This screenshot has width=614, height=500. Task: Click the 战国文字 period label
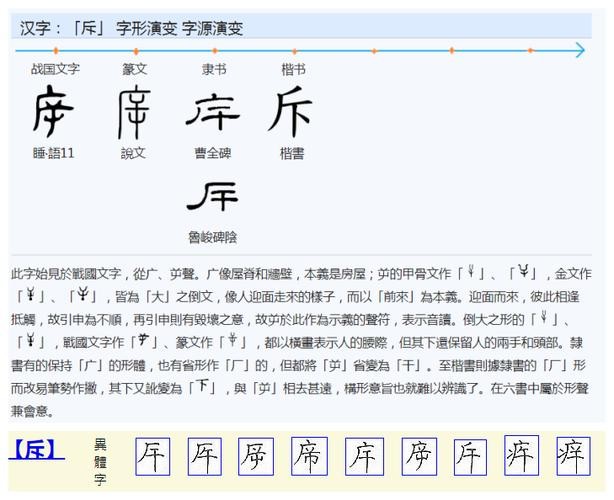55,69
